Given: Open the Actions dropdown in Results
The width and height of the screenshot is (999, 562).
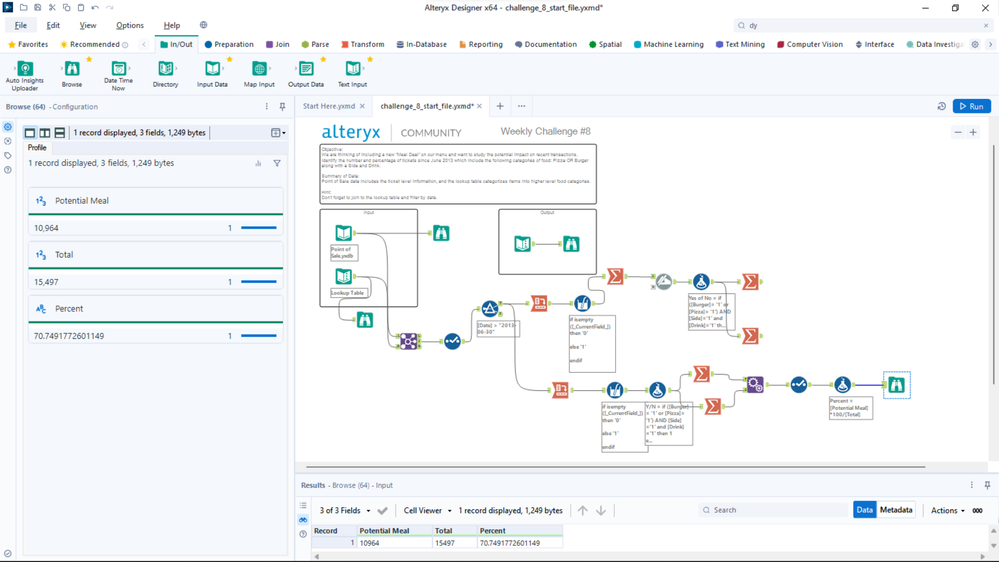Looking at the screenshot, I should tap(947, 510).
